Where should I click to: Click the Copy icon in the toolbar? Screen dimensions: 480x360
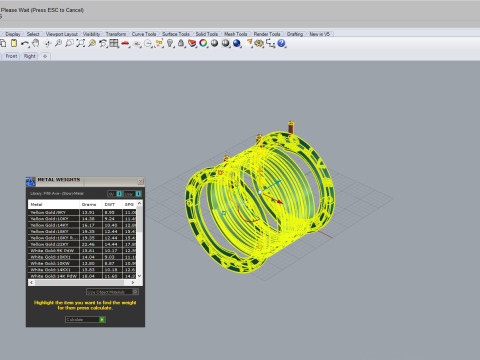click(3, 43)
